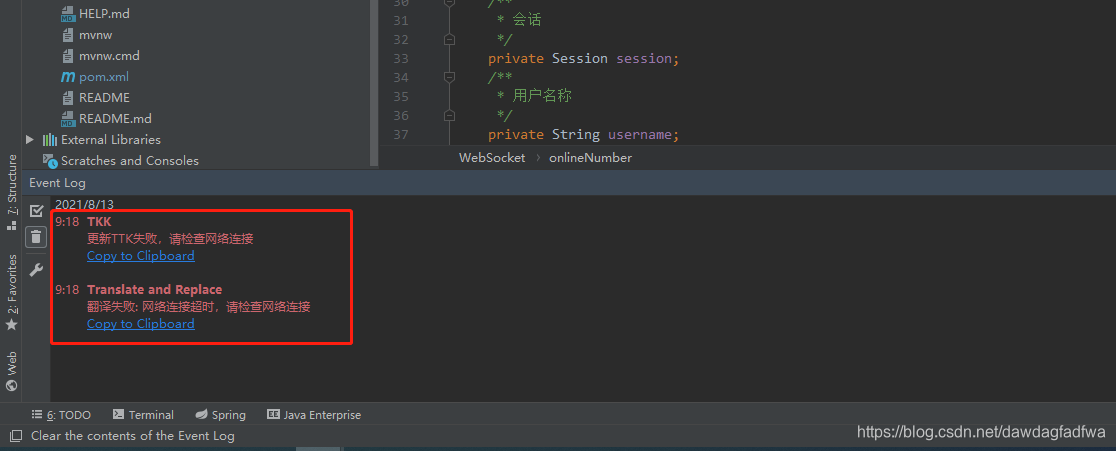Click WebSocket in the editor breadcrumb
The image size is (1116, 451).
pos(492,158)
